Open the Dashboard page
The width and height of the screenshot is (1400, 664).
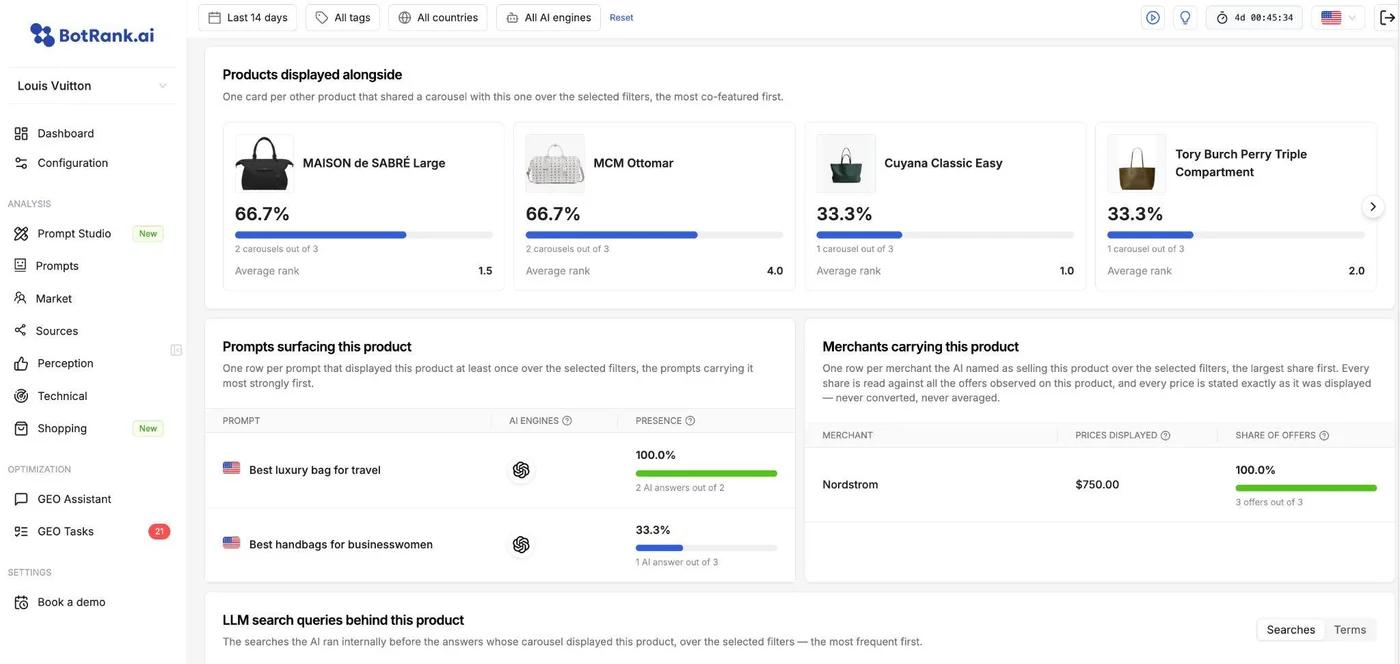click(x=66, y=133)
